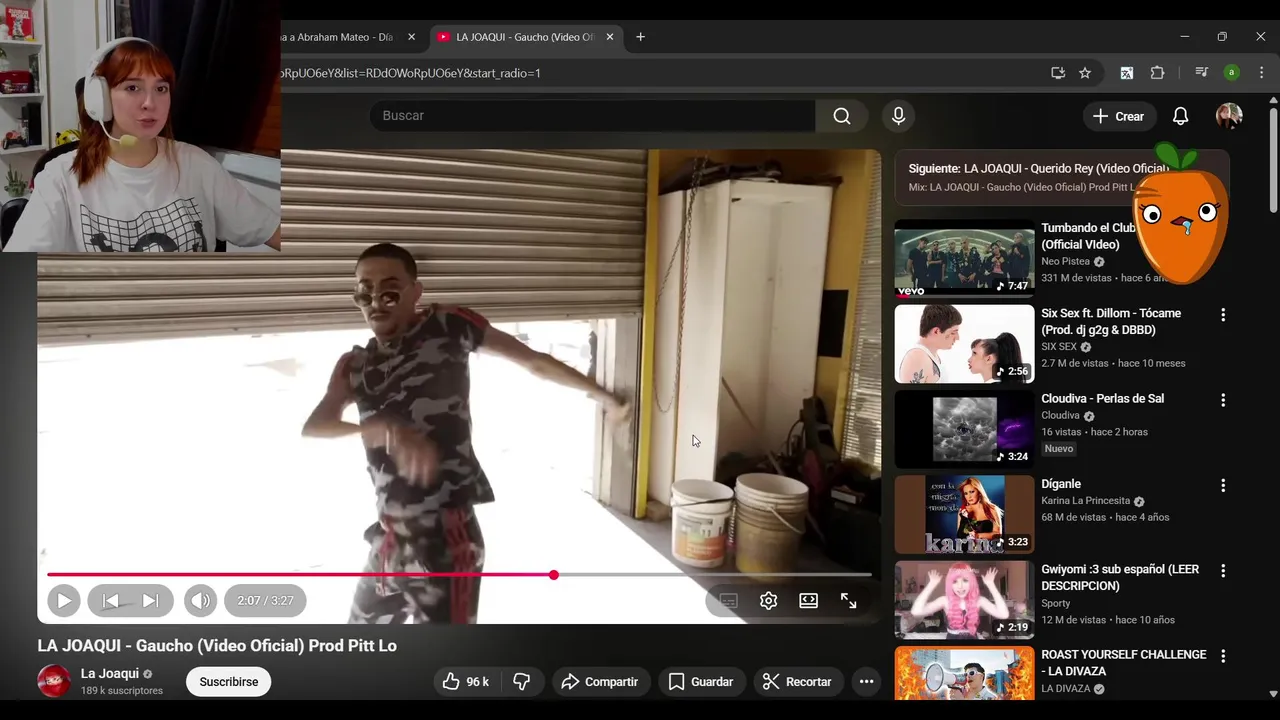
Task: Mute the video volume
Action: click(x=200, y=601)
